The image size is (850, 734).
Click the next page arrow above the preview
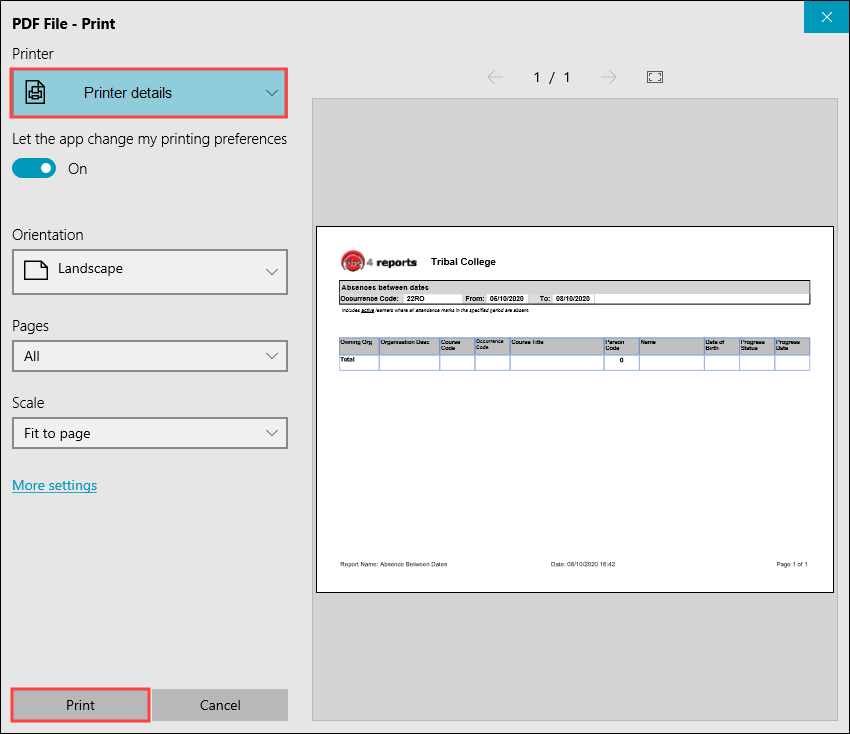[x=609, y=77]
